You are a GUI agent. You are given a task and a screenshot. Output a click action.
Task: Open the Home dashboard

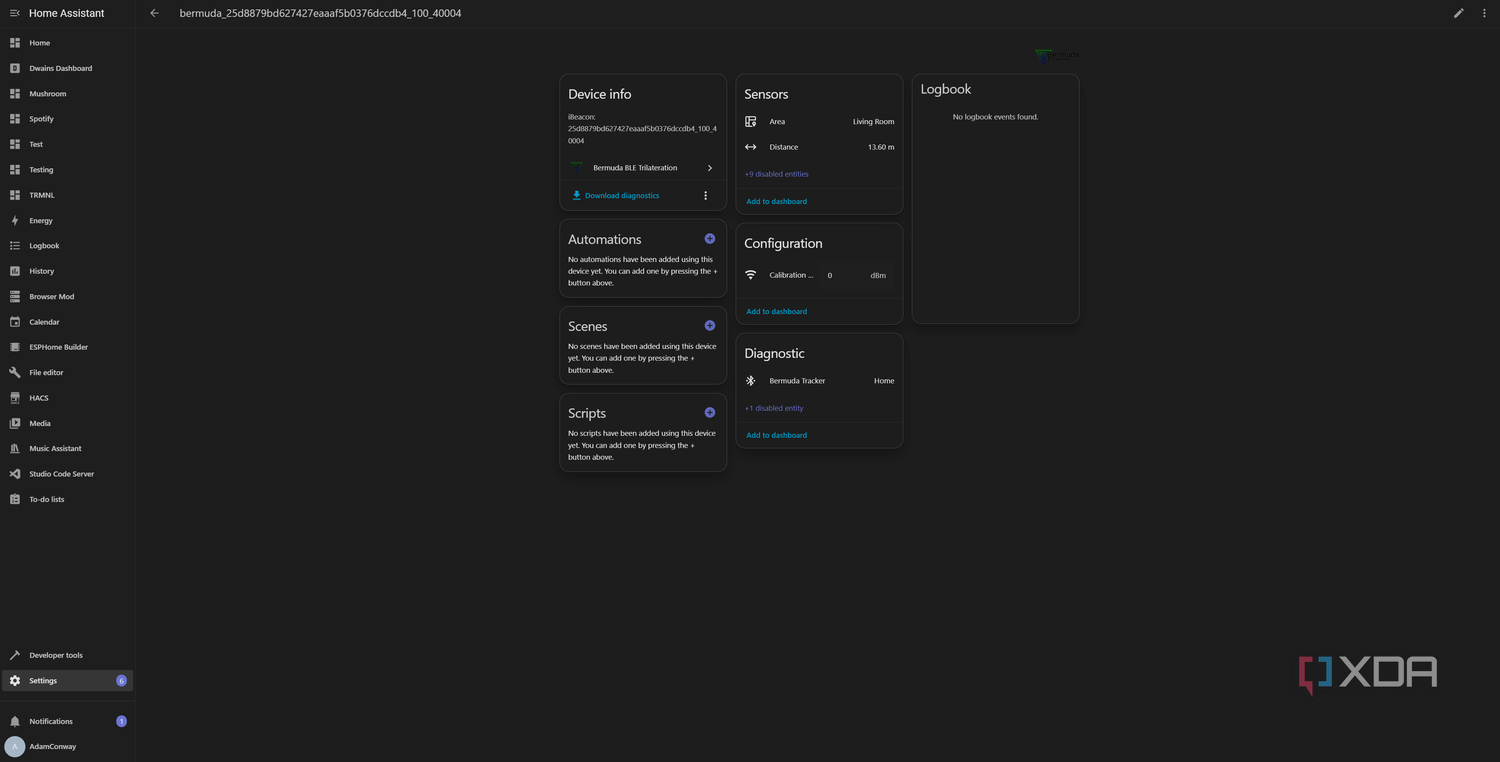point(67,43)
